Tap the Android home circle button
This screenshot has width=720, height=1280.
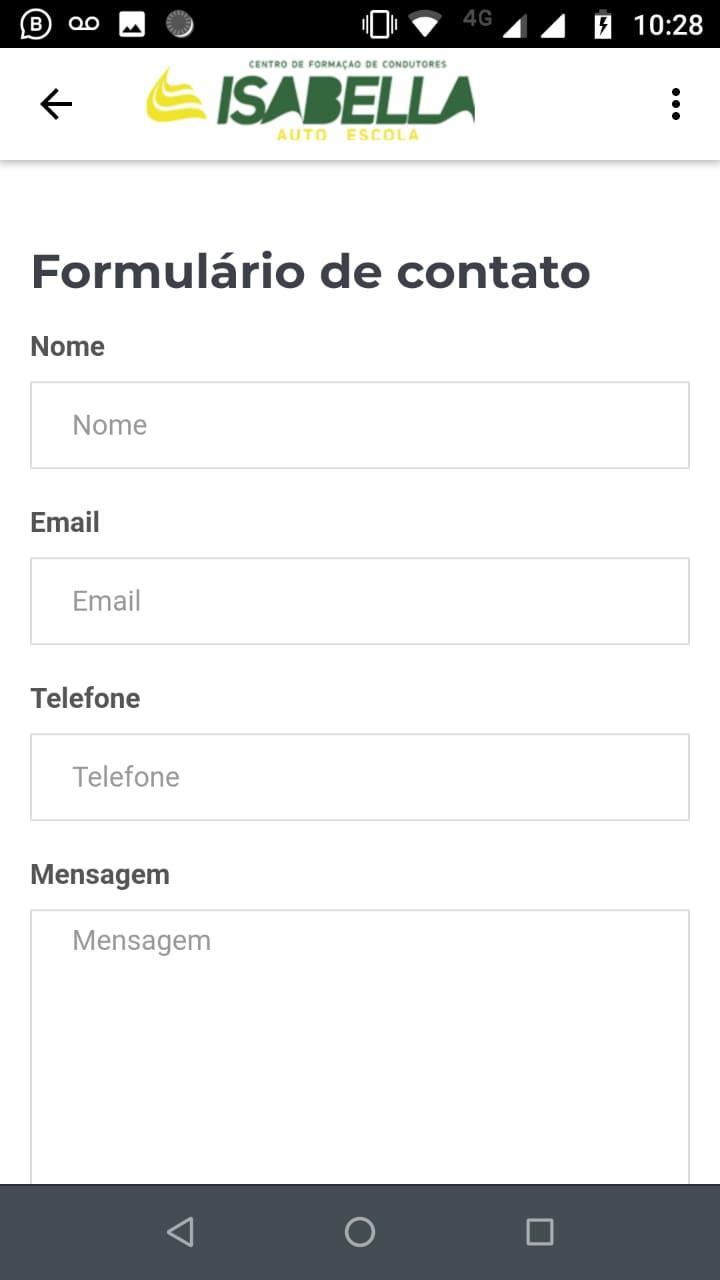pos(360,1231)
